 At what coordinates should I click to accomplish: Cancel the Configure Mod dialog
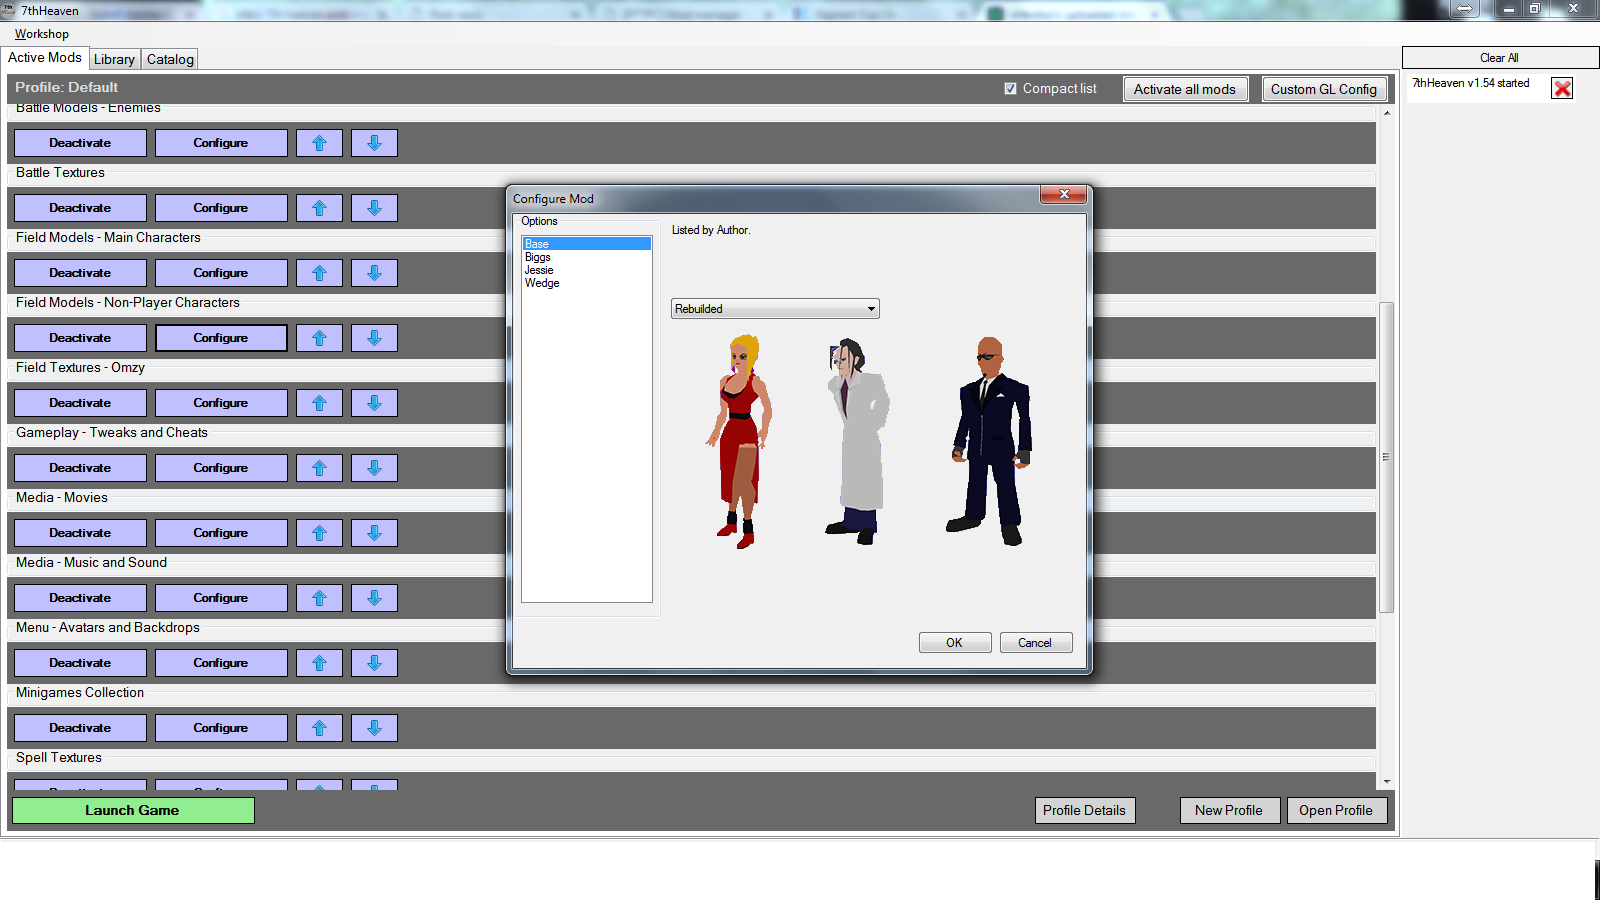1036,643
